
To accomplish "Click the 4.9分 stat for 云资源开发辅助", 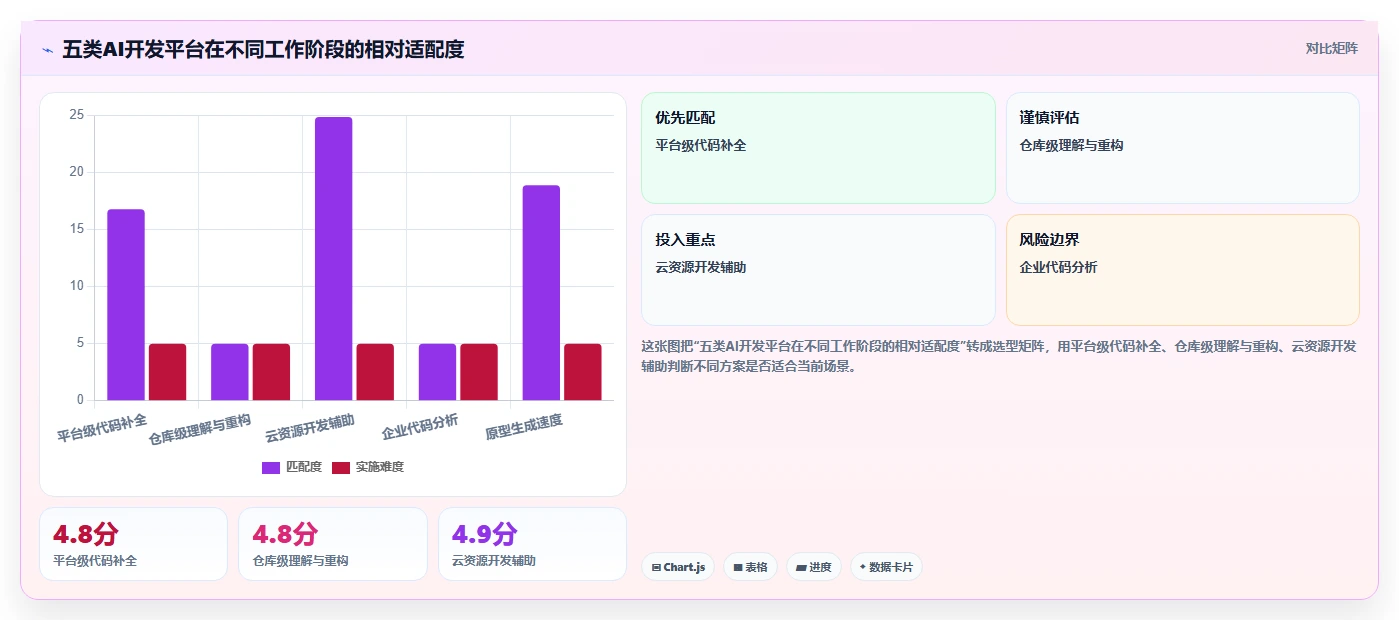I will click(x=485, y=533).
